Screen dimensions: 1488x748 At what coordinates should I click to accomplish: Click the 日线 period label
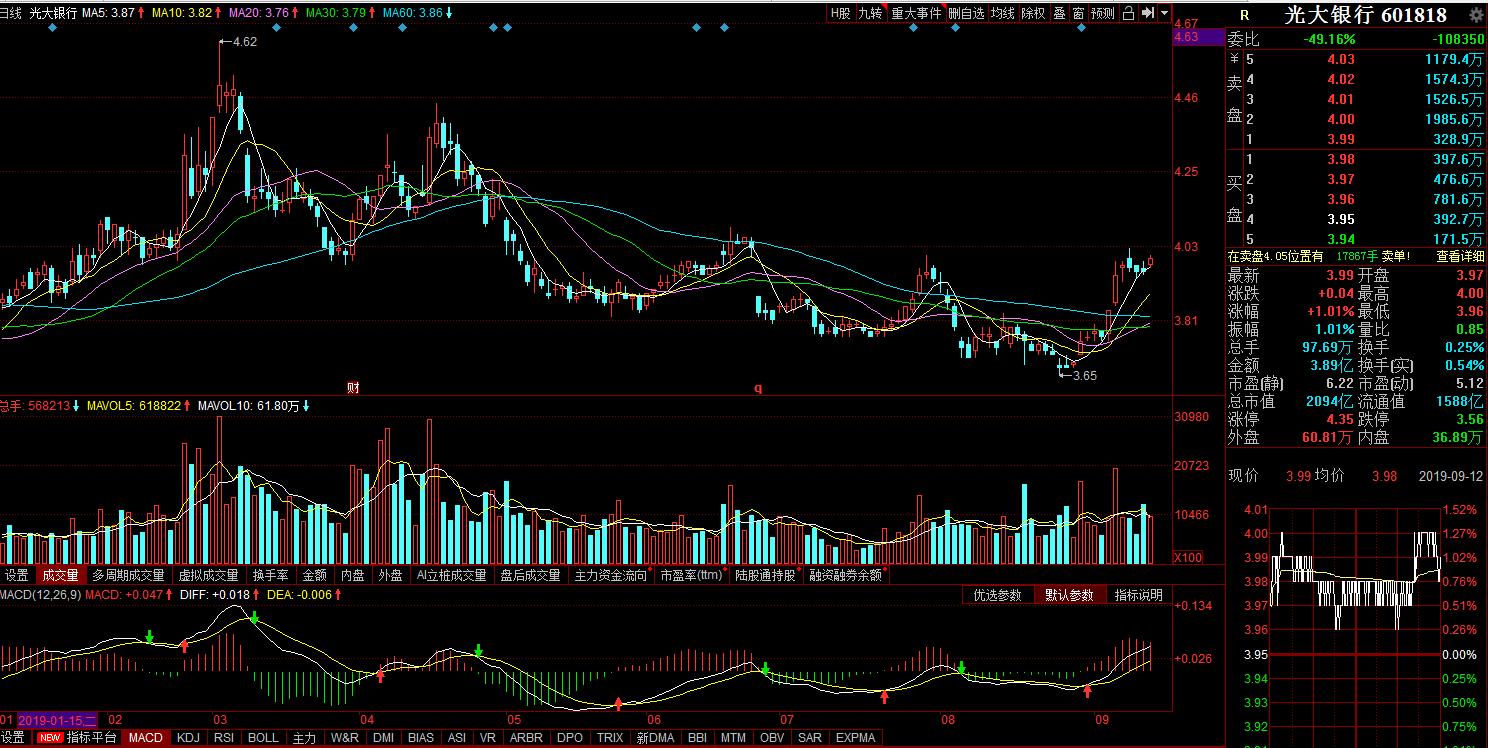10,13
